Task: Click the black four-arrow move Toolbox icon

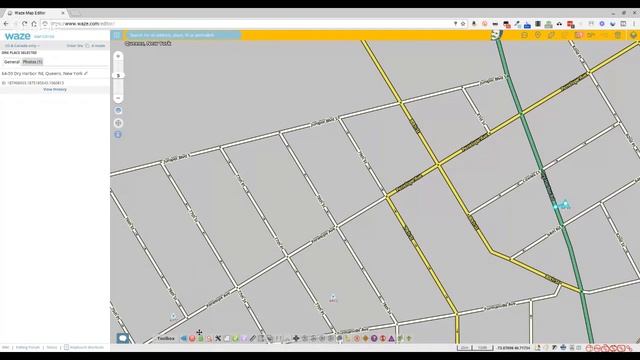Action: pos(296,338)
